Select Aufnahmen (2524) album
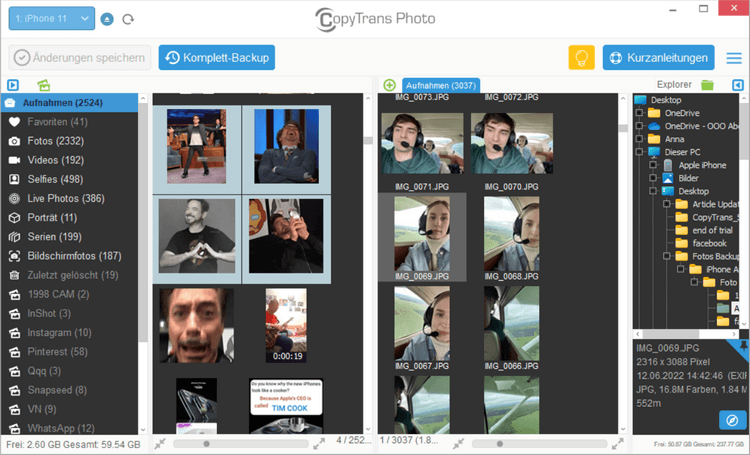The width and height of the screenshot is (750, 455). [70, 102]
